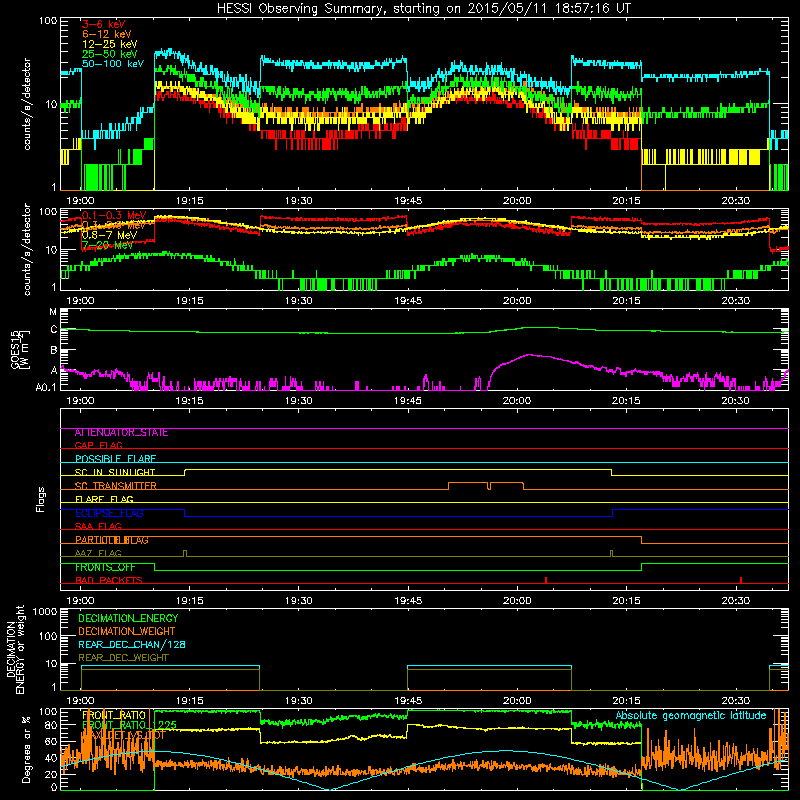Image resolution: width=800 pixels, height=800 pixels.
Task: Select the SAA_FLAG label
Action: click(98, 526)
